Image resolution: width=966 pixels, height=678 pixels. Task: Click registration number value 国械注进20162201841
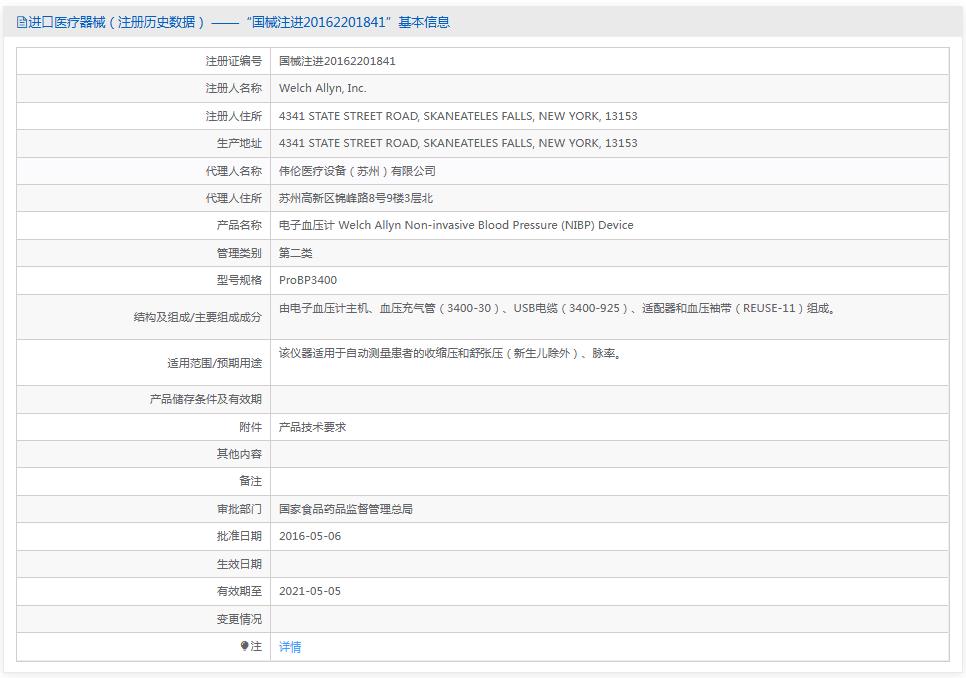pos(337,61)
